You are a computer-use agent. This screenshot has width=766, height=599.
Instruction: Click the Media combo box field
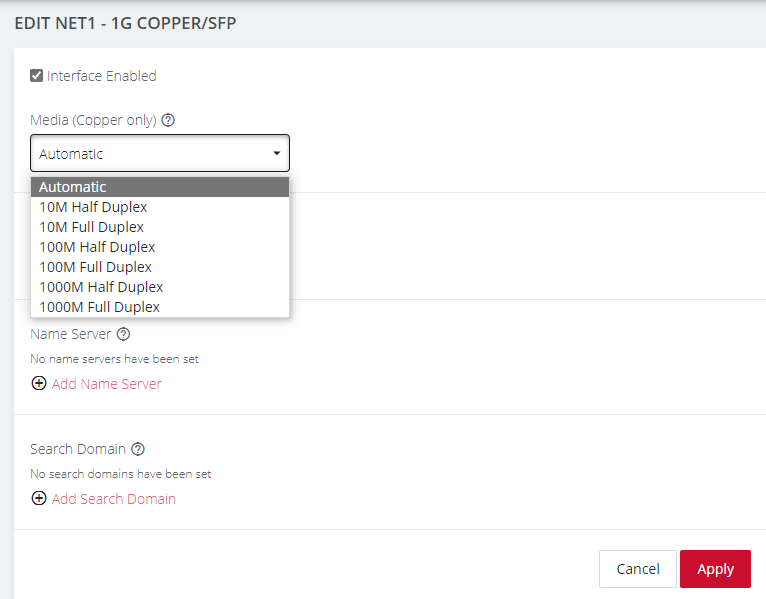[150, 154]
